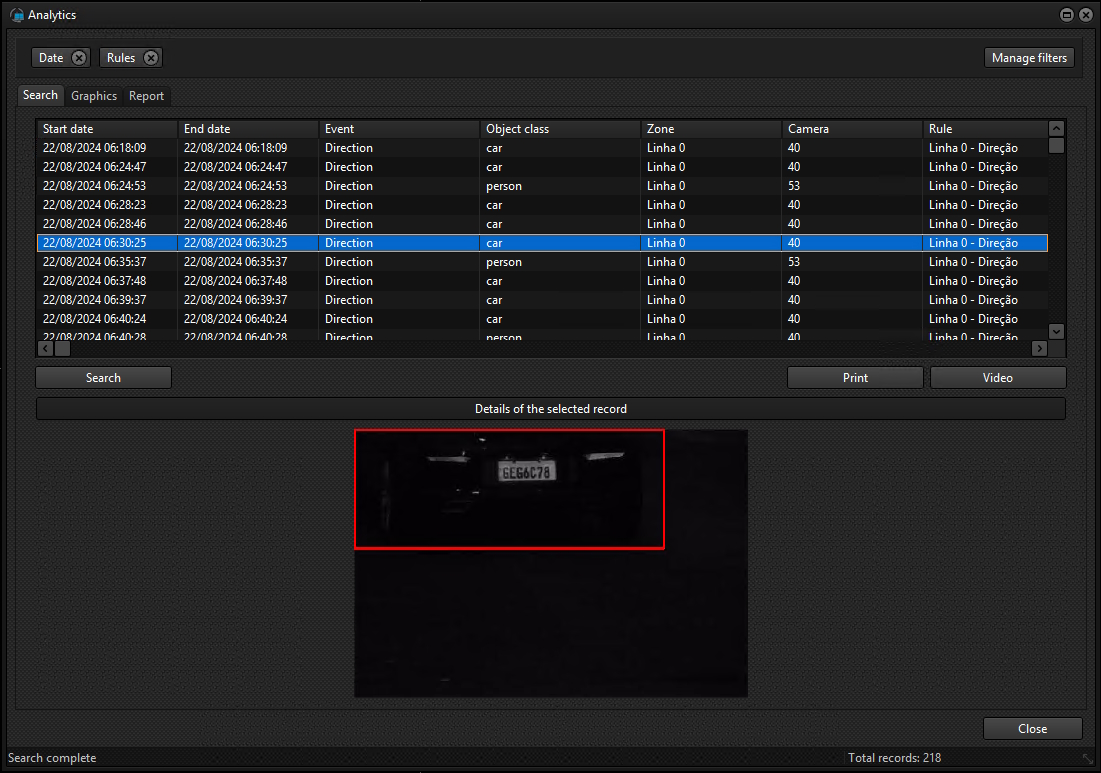Open Manage filters

(x=1029, y=58)
